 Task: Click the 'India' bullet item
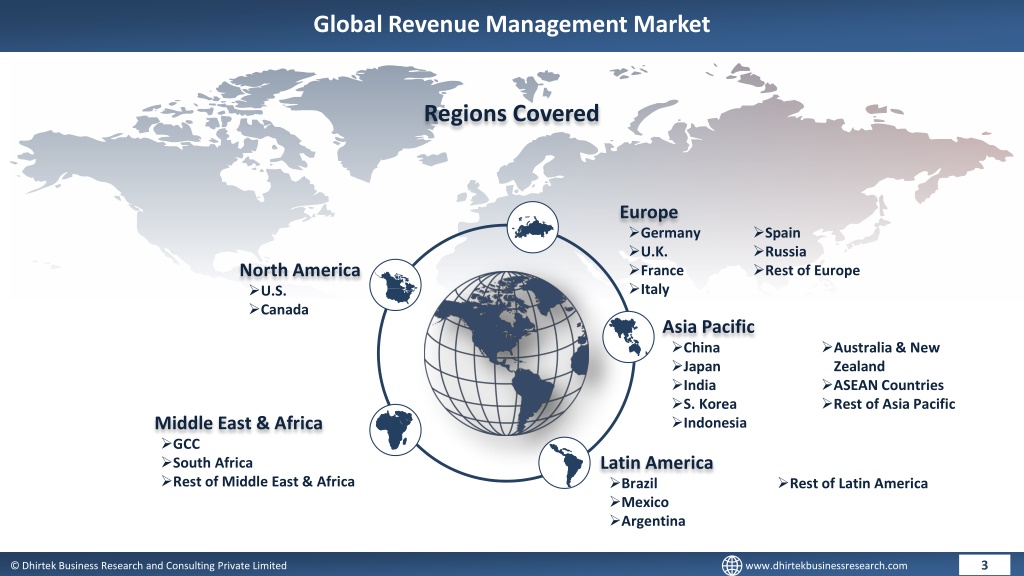[694, 385]
